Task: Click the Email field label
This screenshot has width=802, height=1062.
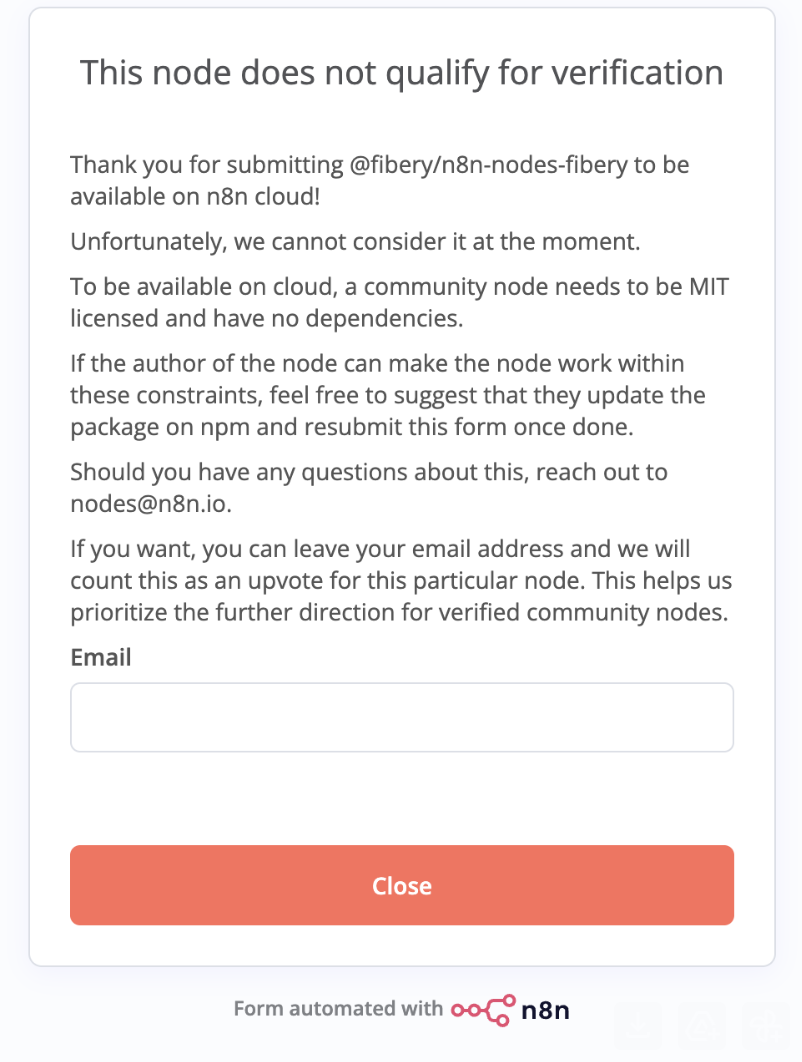Action: tap(101, 657)
